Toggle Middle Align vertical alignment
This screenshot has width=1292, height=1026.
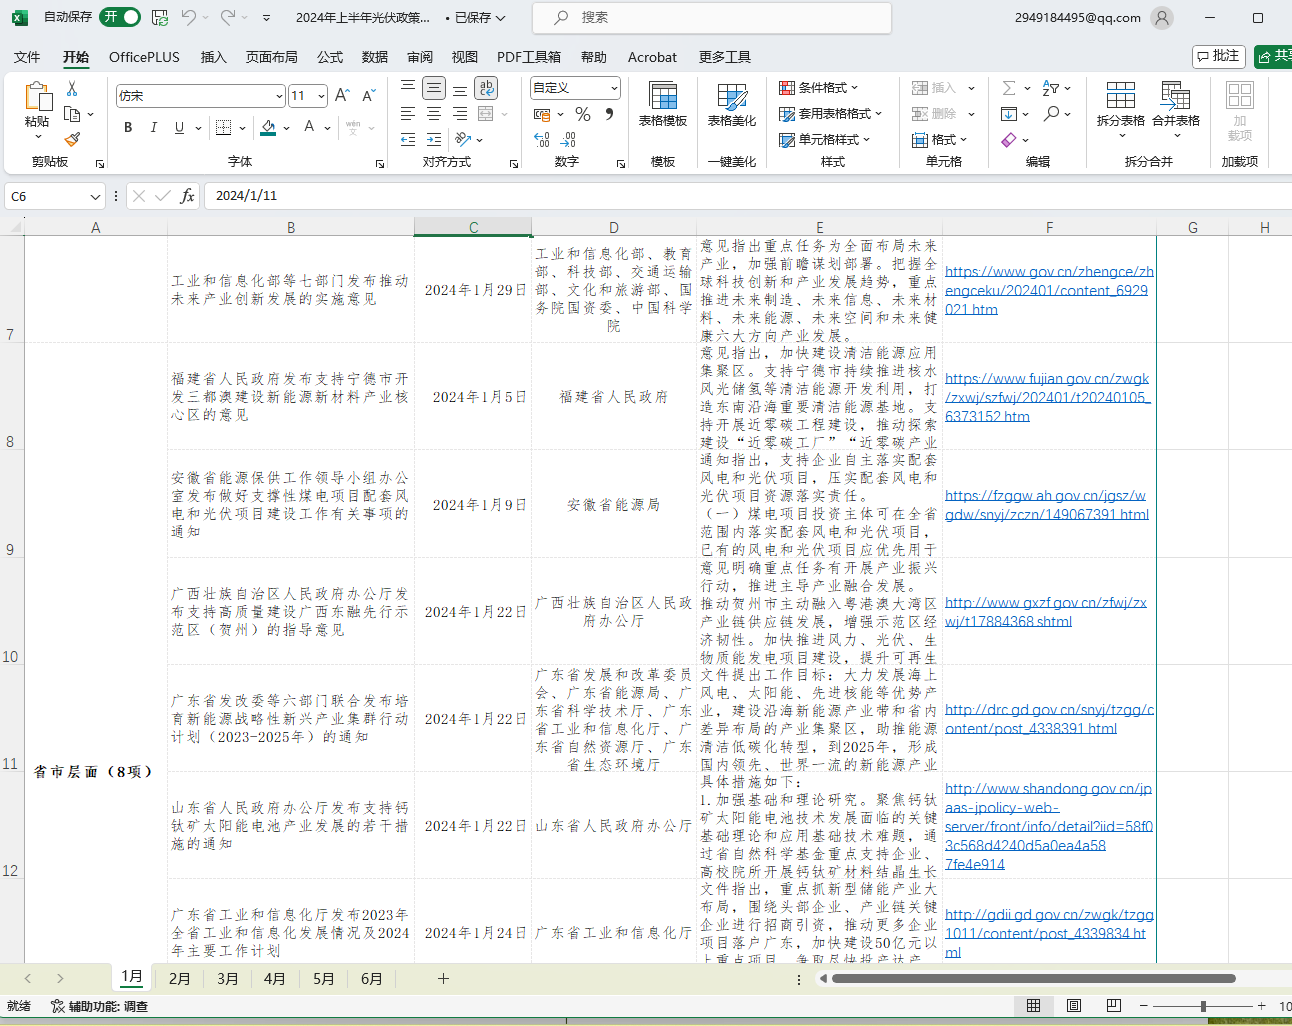pyautogui.click(x=433, y=88)
